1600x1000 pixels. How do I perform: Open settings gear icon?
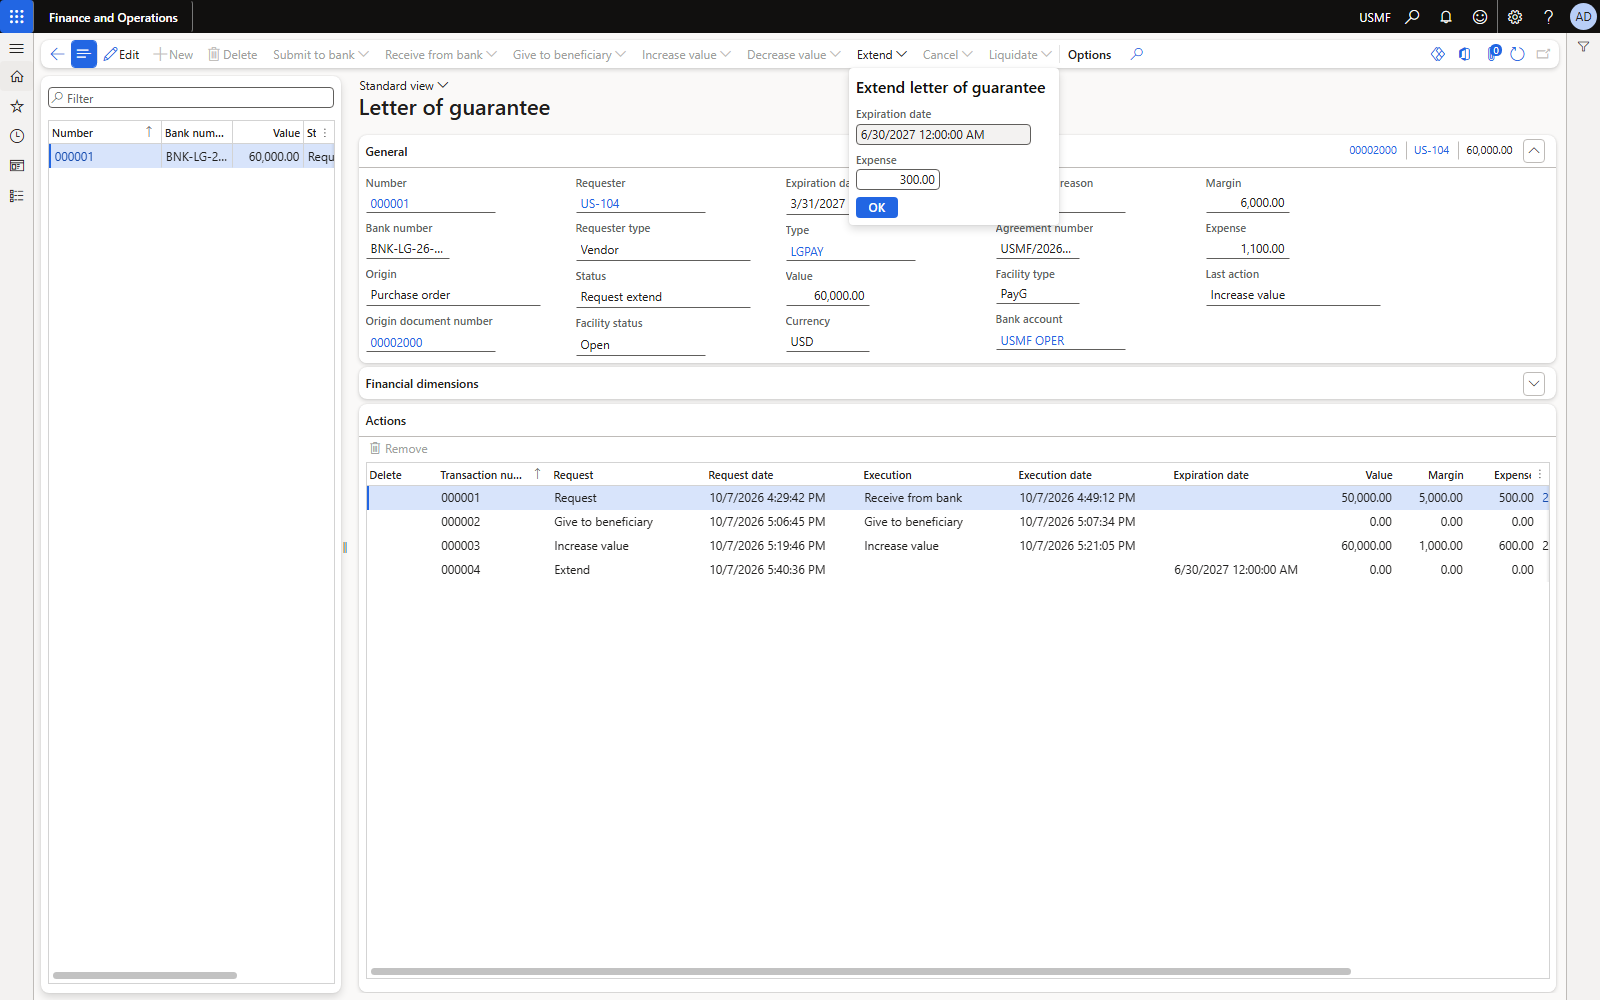1515,17
